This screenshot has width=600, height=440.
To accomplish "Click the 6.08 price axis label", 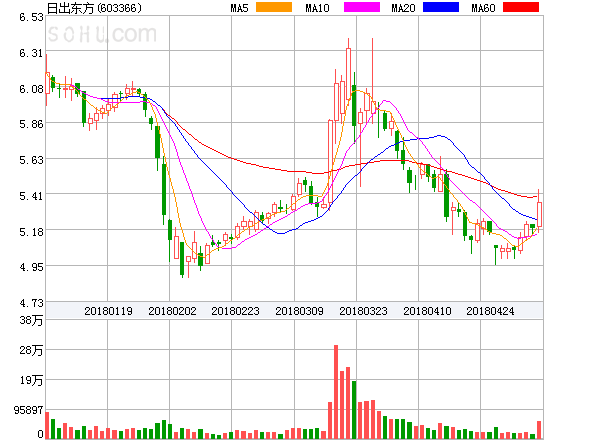I will tap(31, 89).
